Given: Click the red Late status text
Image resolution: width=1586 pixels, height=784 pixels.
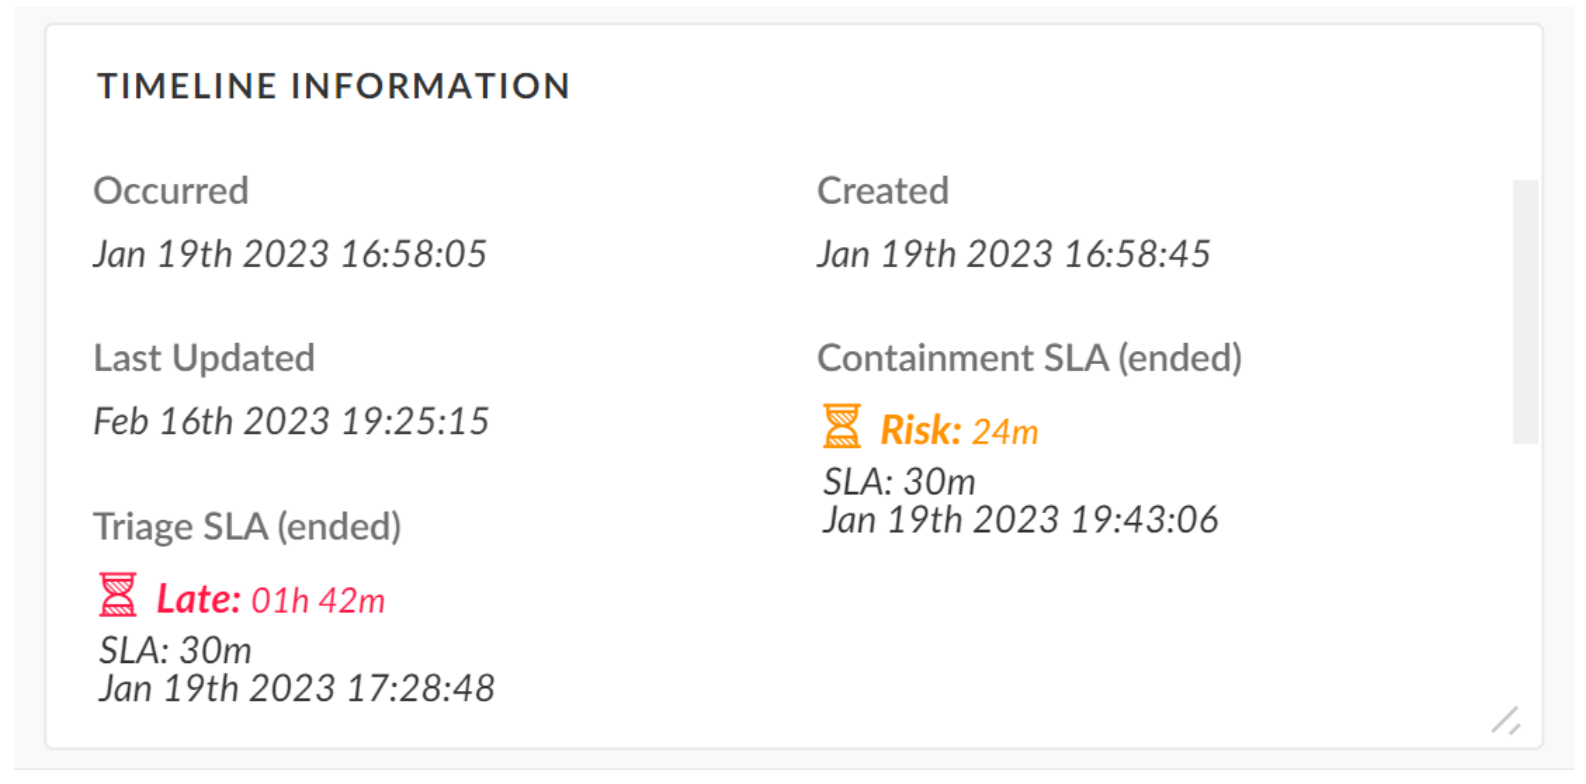Looking at the screenshot, I should (x=198, y=599).
